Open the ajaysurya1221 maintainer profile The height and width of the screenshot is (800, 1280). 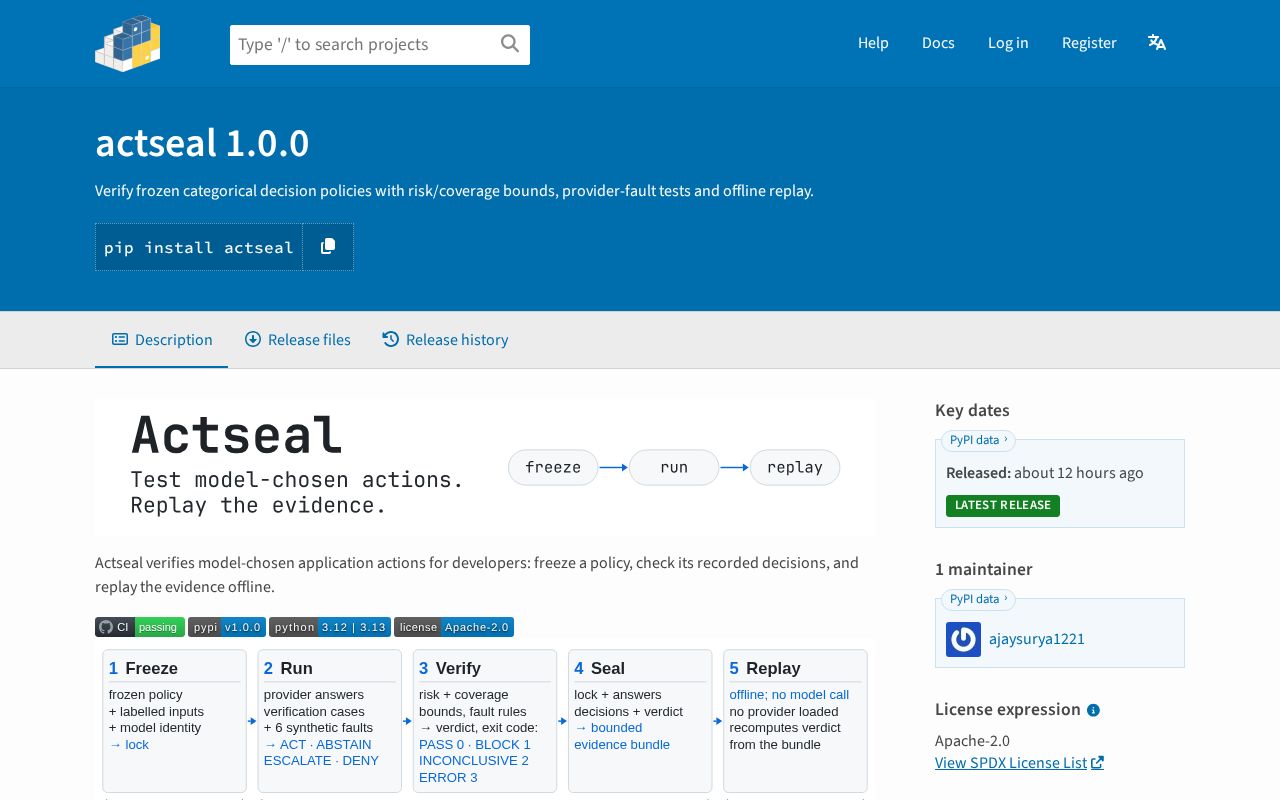(x=1037, y=639)
